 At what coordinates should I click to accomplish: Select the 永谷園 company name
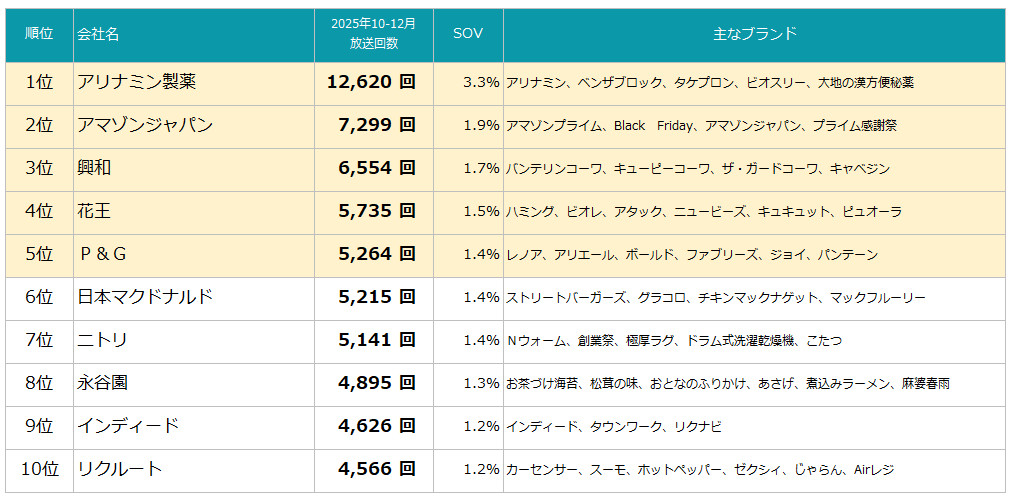point(103,383)
